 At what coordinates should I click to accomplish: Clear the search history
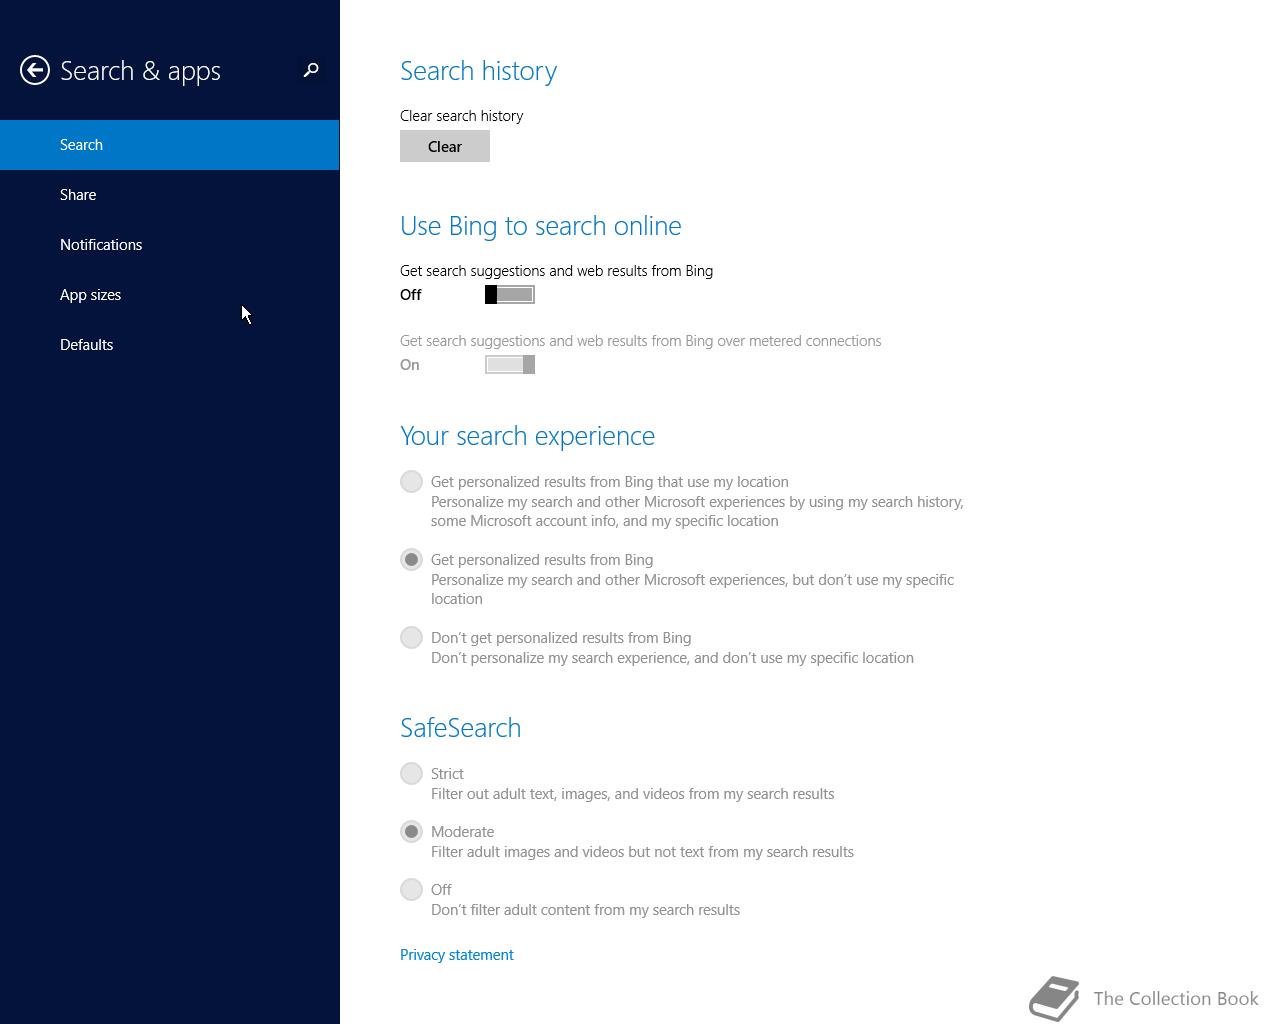tap(445, 146)
